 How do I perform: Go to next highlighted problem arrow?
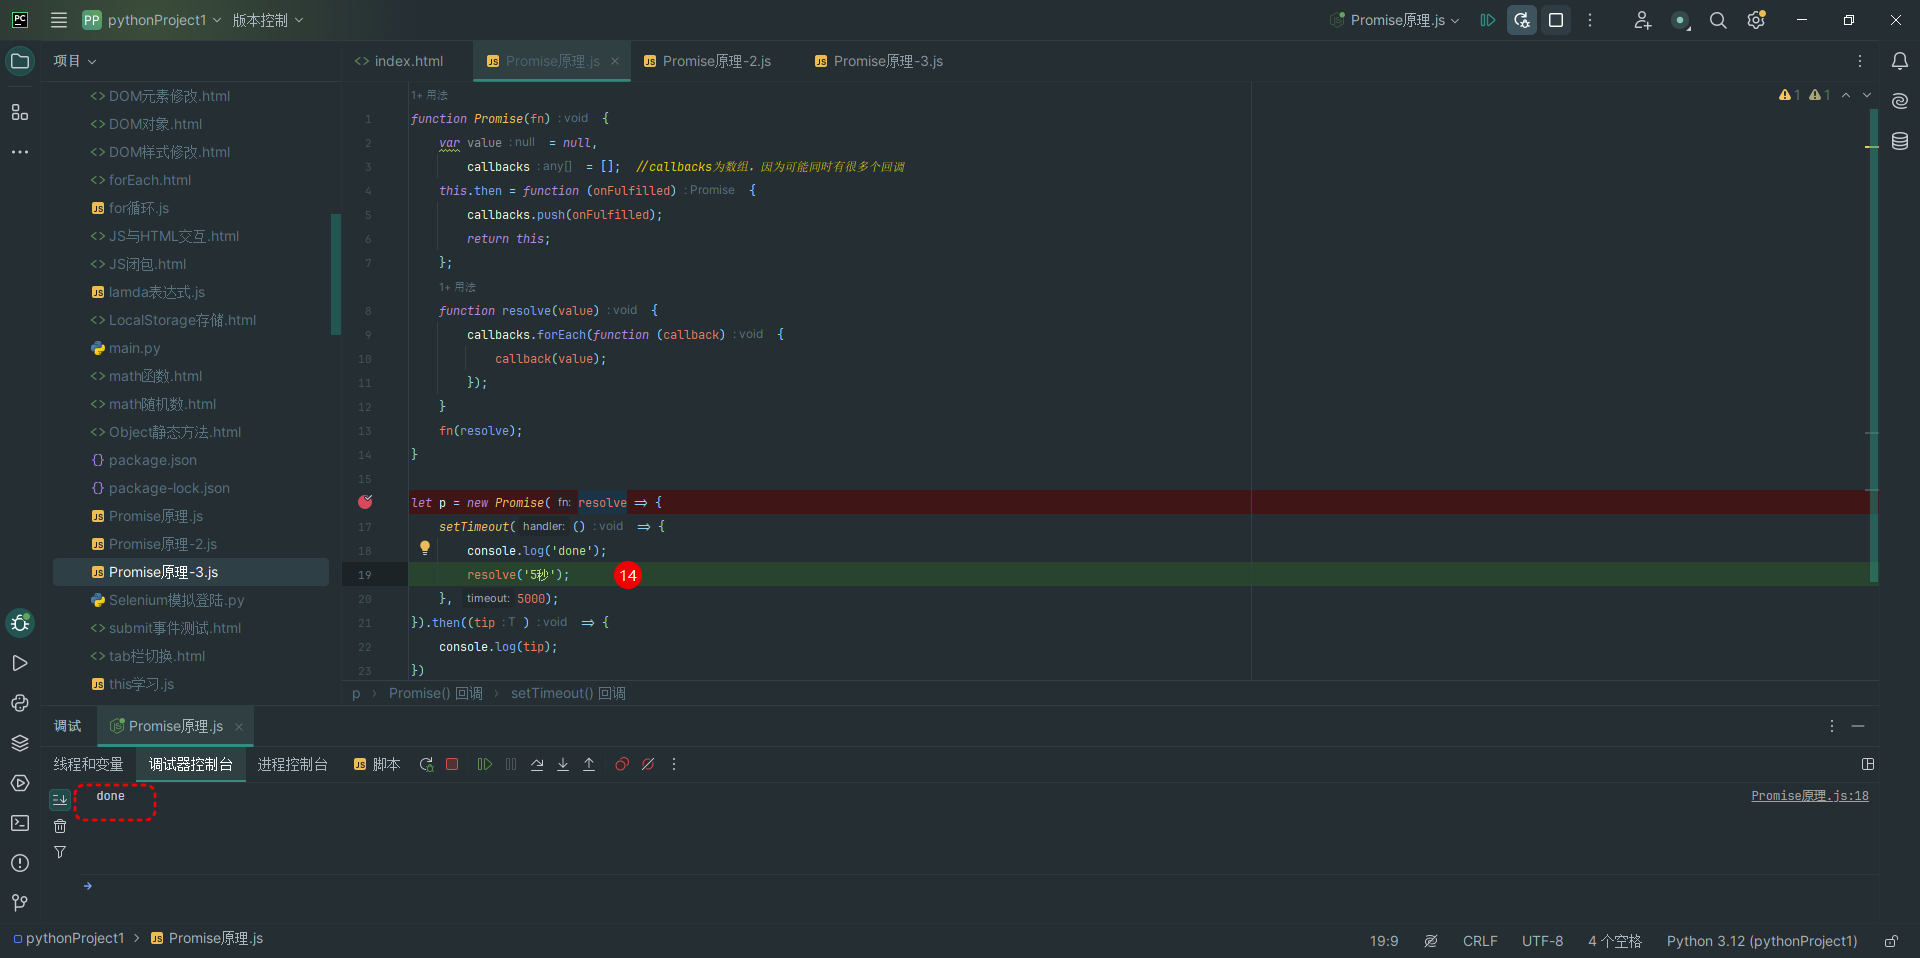1867,95
